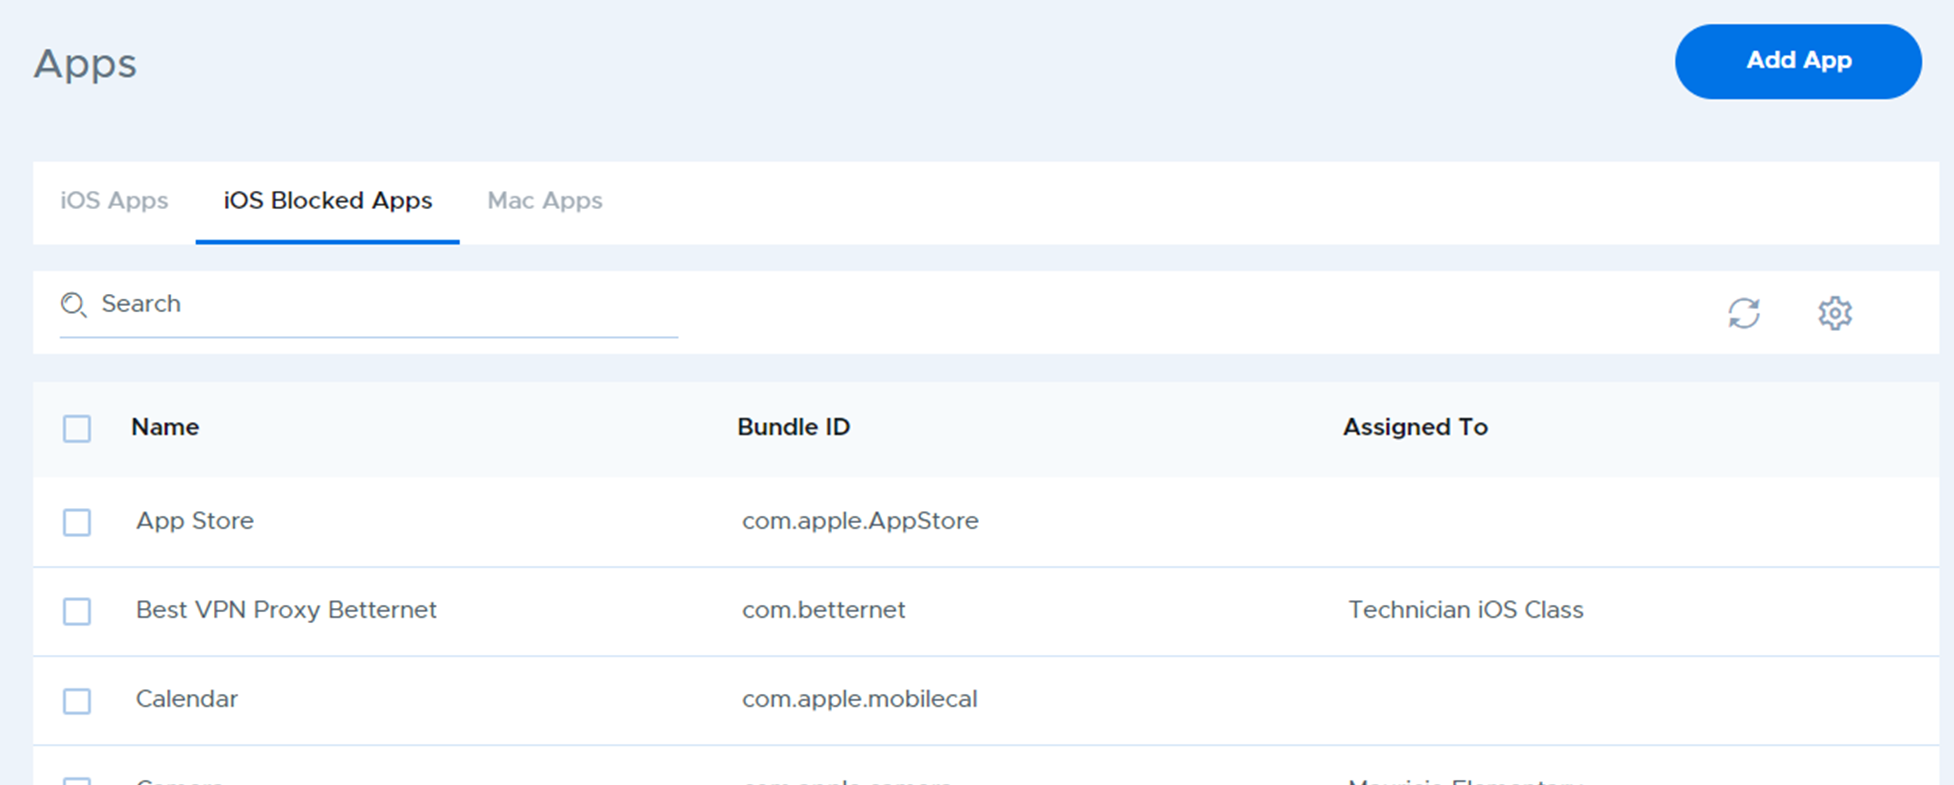This screenshot has width=1954, height=785.
Task: Click the Calendar app name
Action: (x=187, y=699)
